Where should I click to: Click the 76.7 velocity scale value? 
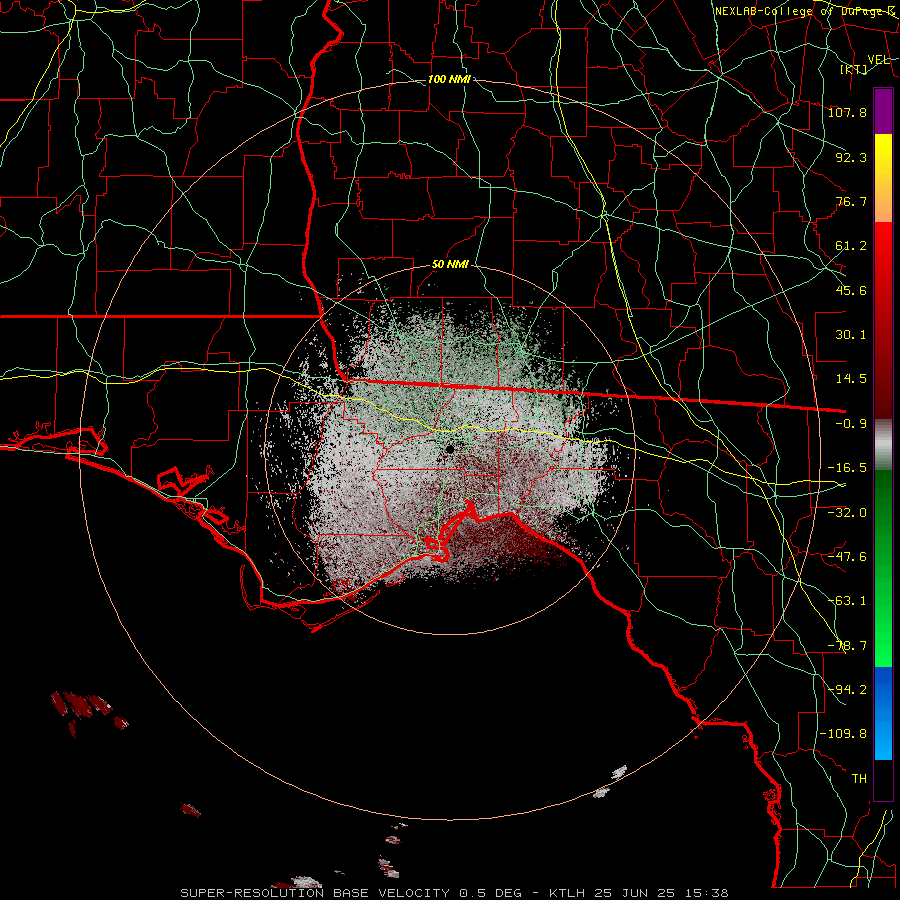(851, 201)
